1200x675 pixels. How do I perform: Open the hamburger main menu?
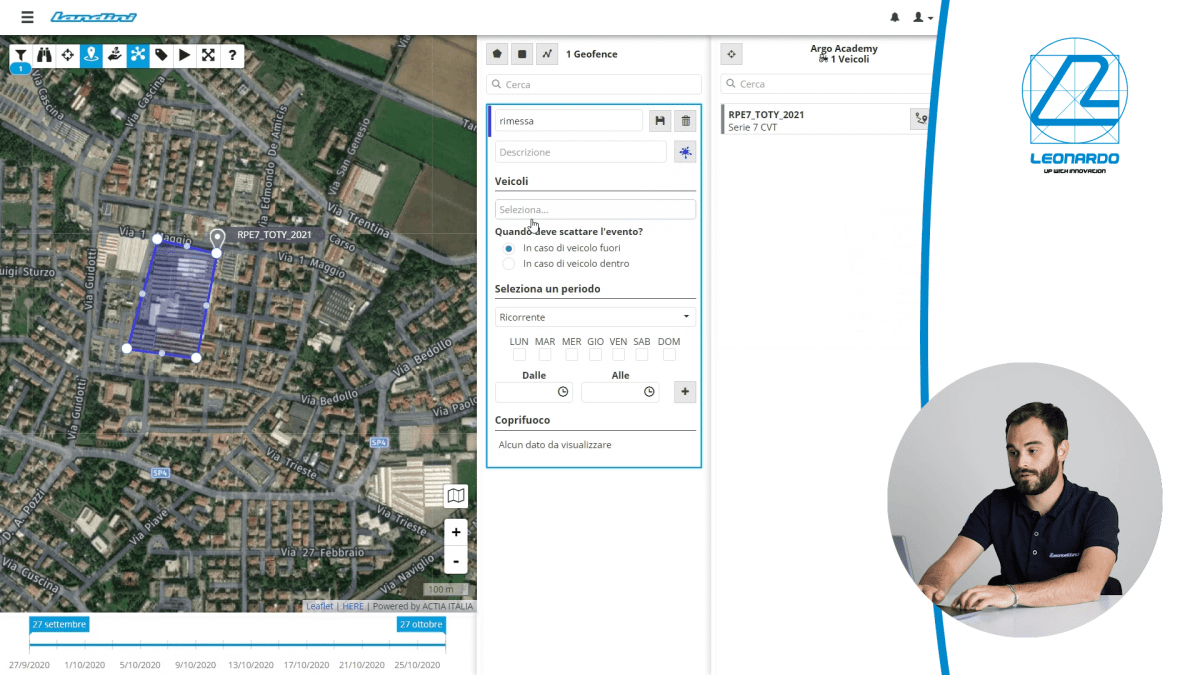27,17
